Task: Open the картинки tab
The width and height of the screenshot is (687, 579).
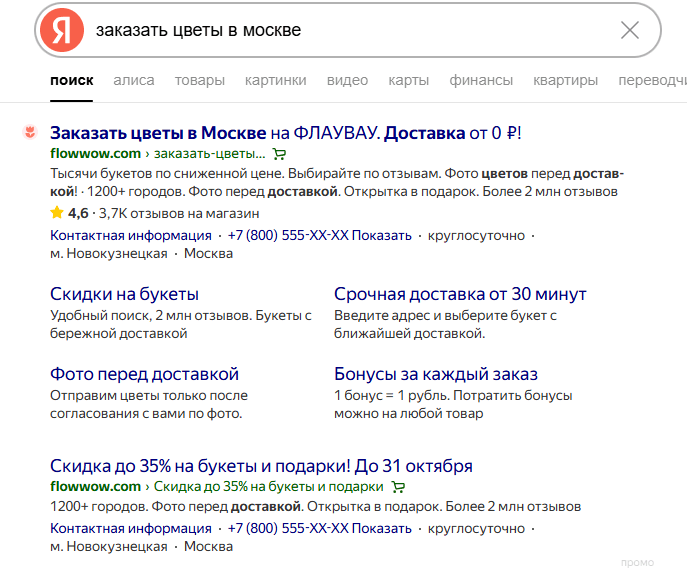Action: [x=276, y=81]
